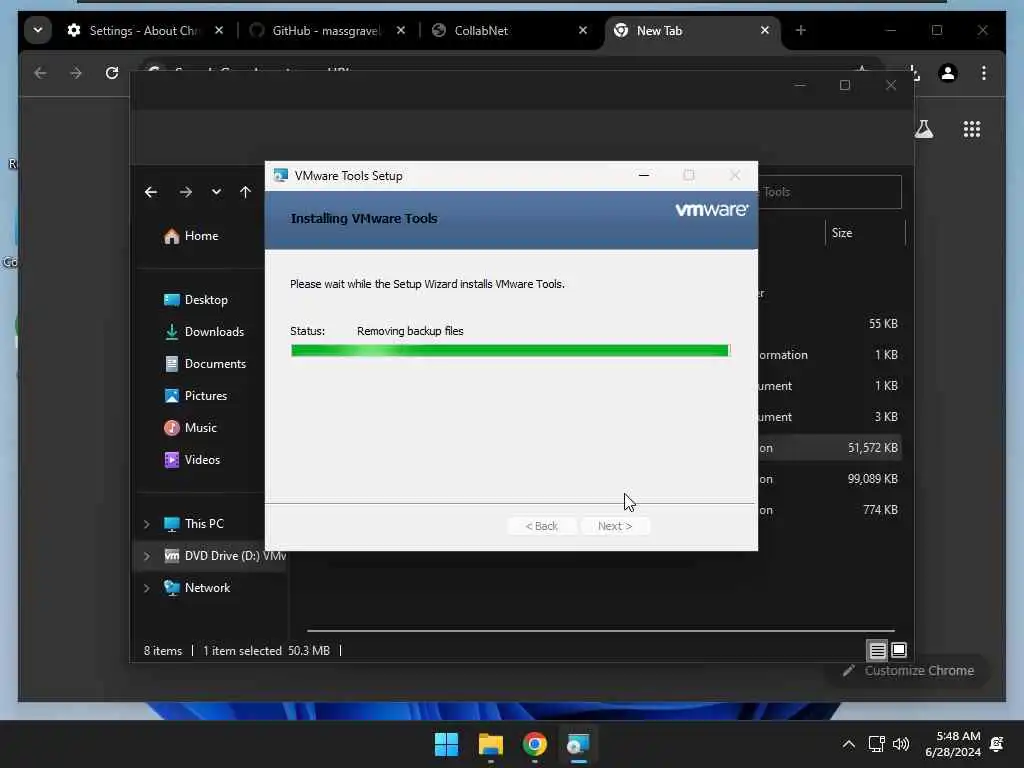Click Customize Chrome button
The height and width of the screenshot is (768, 1024).
[908, 671]
